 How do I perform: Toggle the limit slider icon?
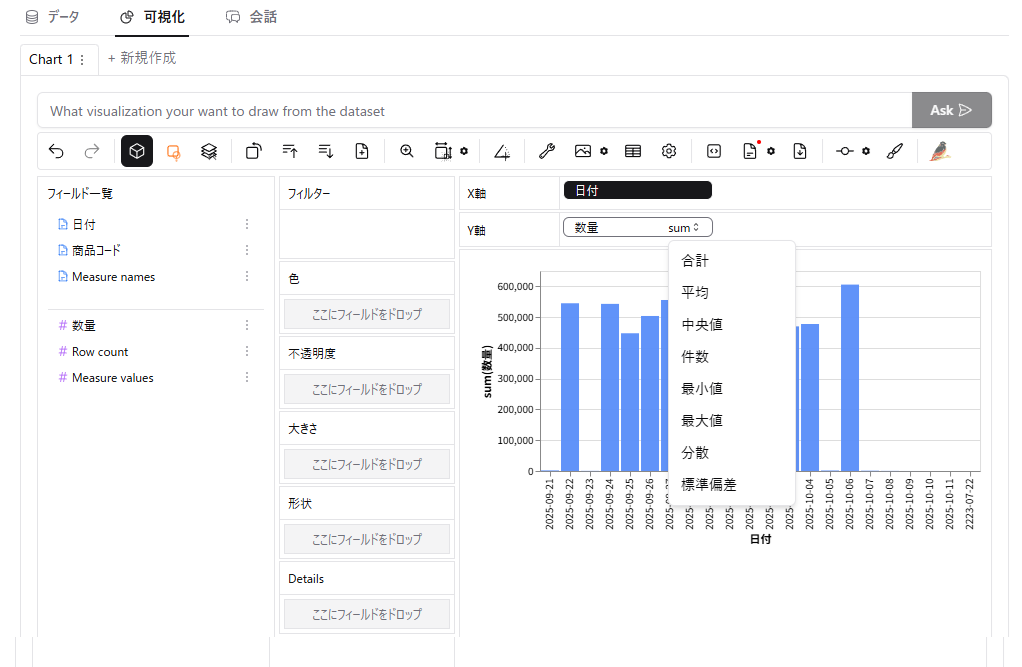point(845,151)
